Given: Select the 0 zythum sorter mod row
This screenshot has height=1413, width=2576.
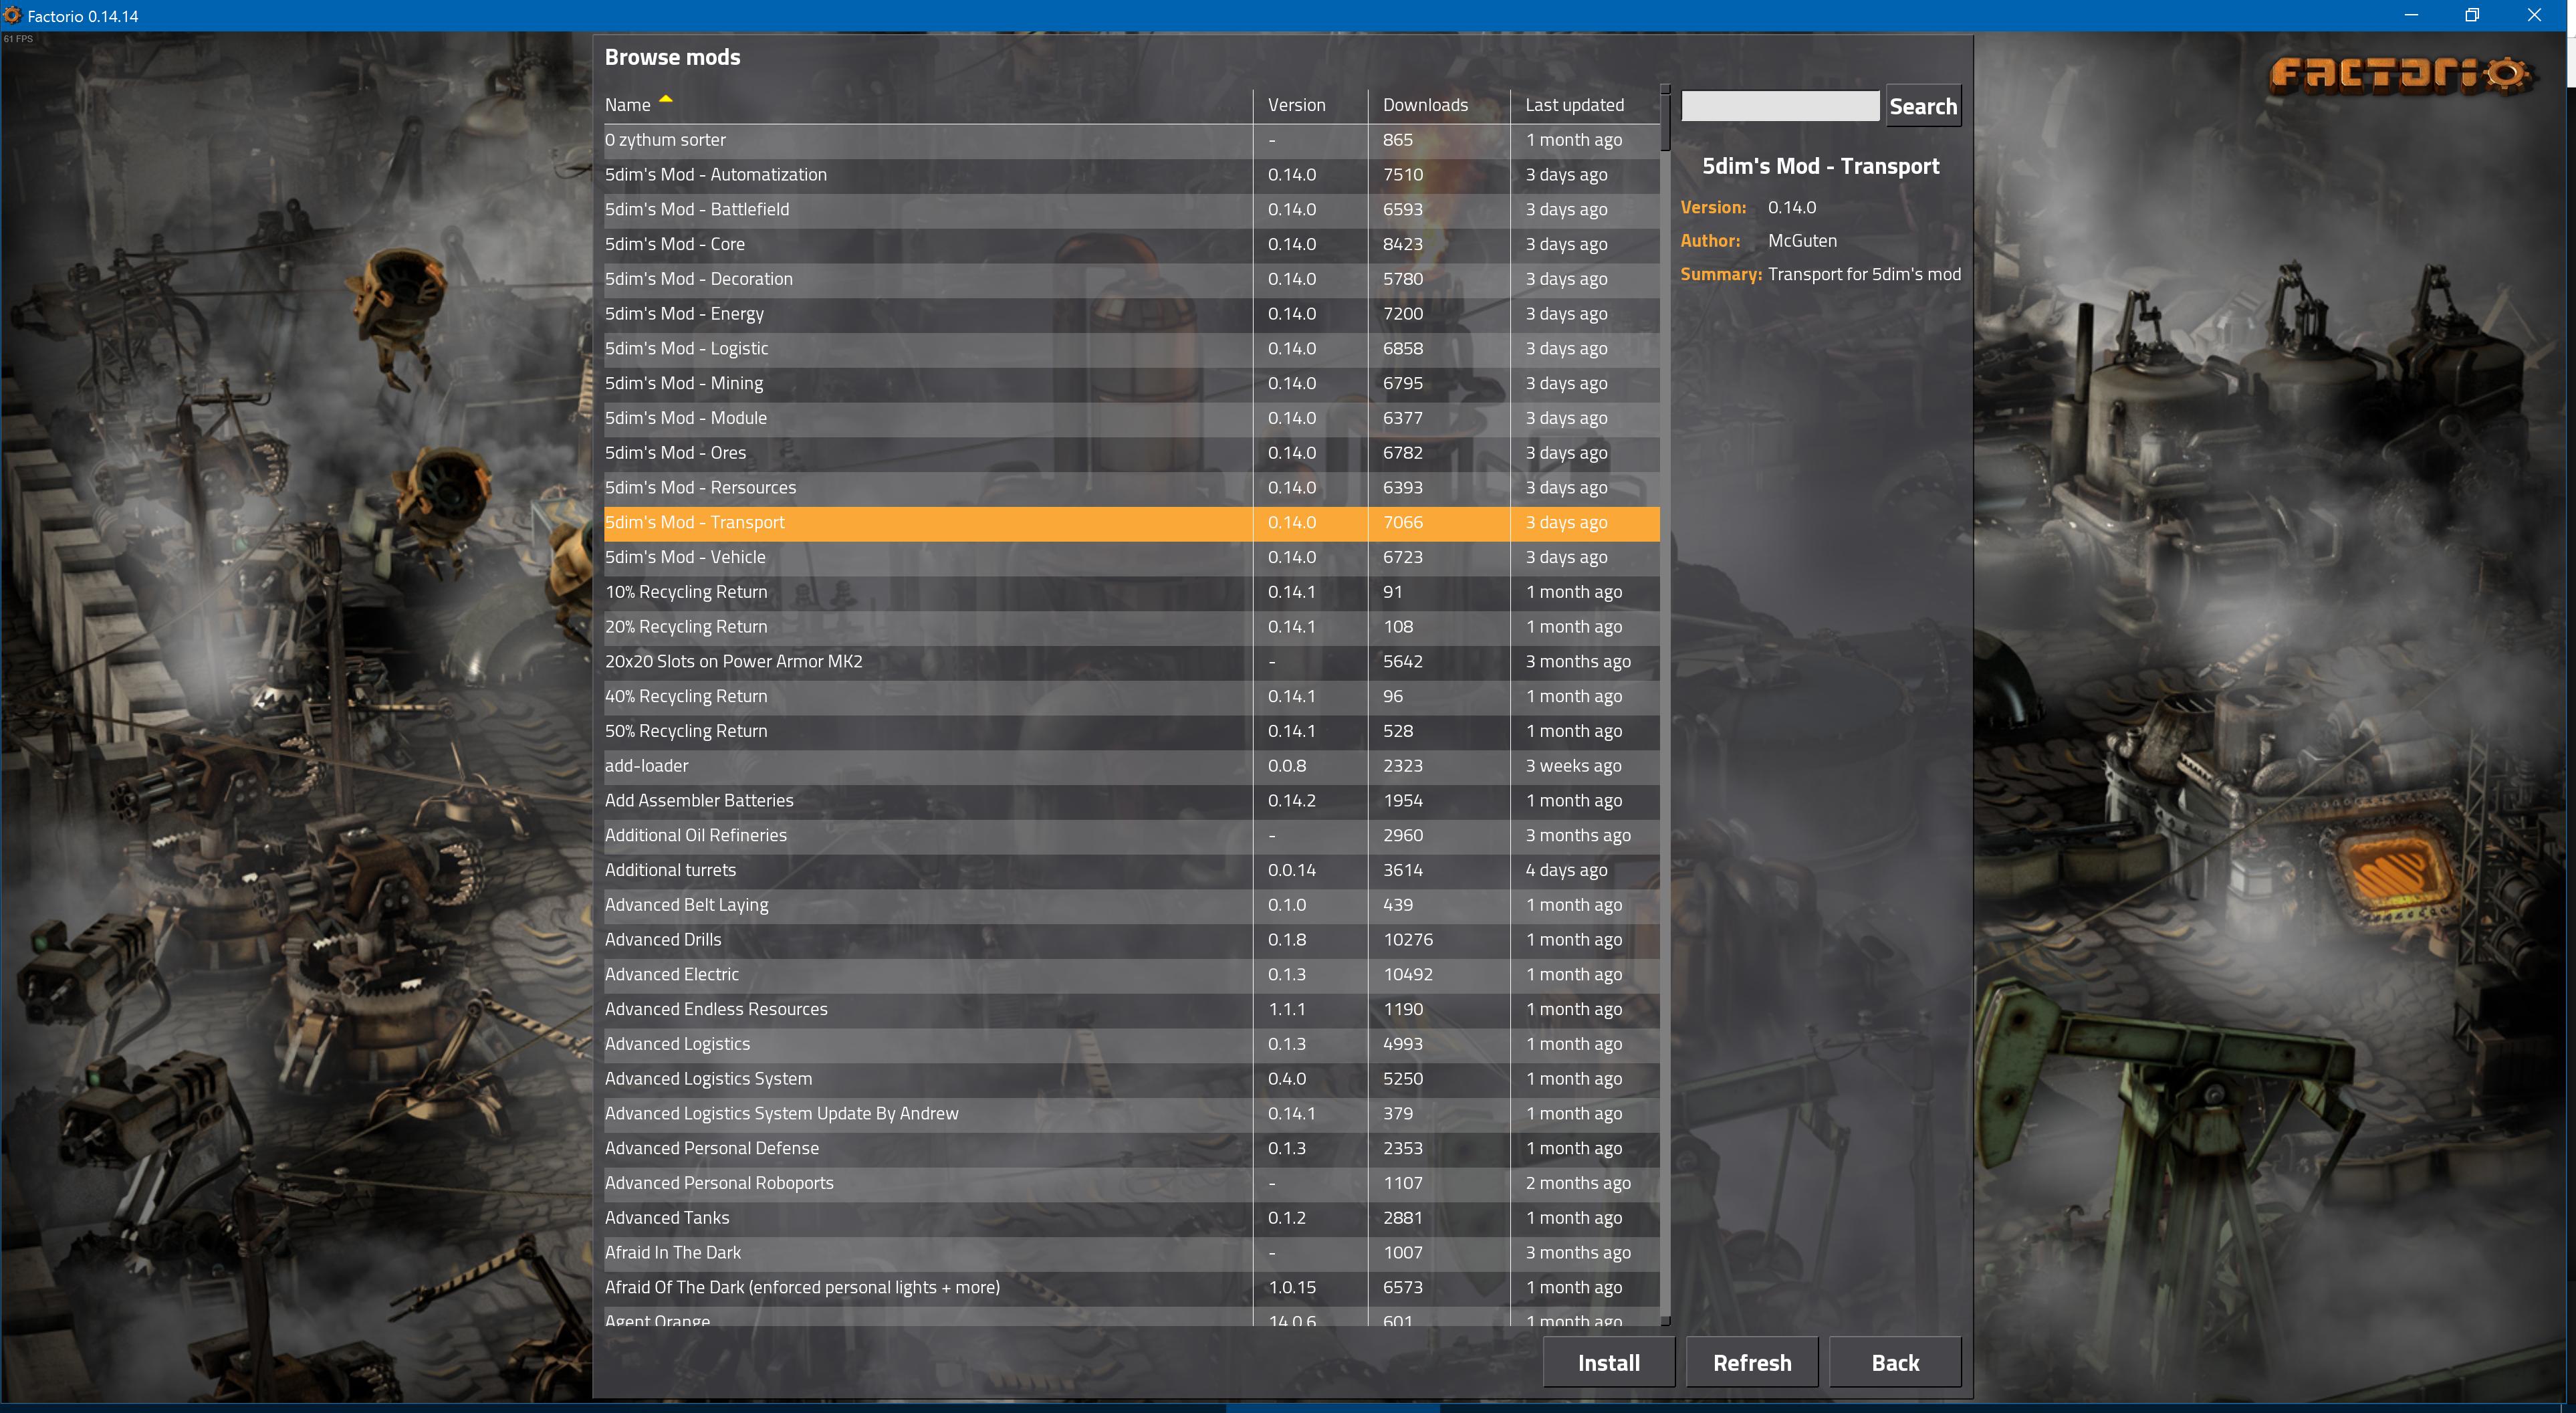Looking at the screenshot, I should [1131, 140].
